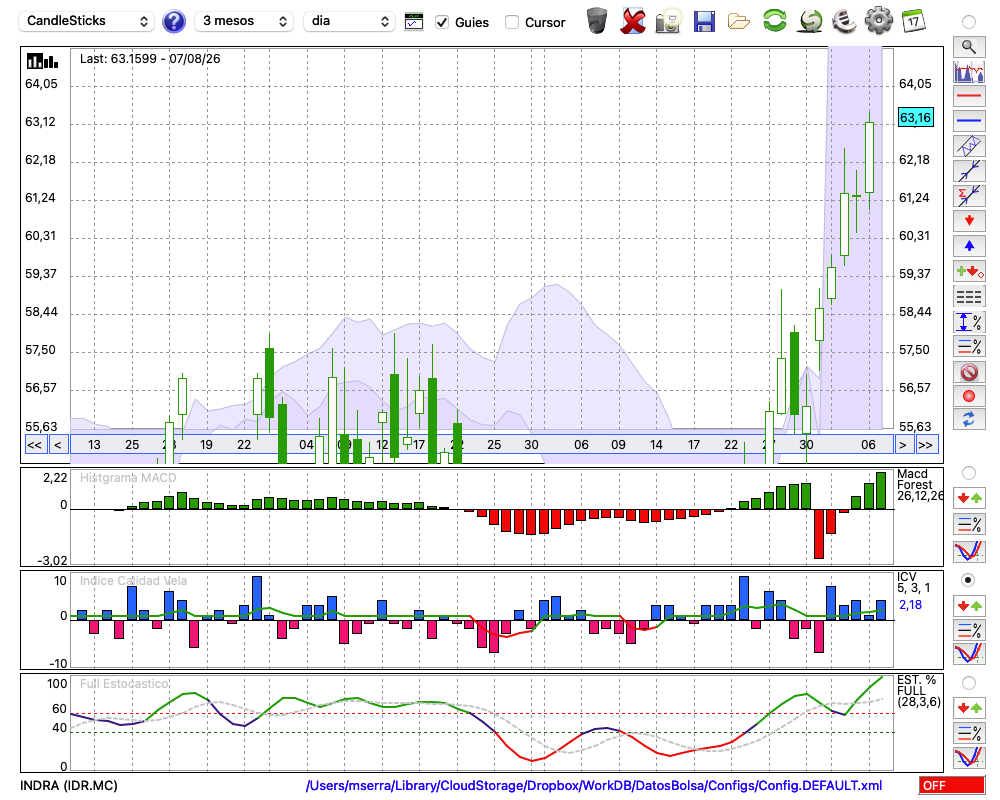The height and width of the screenshot is (800, 1000).
Task: Click MACD panel oscillator curve button
Action: click(x=969, y=551)
